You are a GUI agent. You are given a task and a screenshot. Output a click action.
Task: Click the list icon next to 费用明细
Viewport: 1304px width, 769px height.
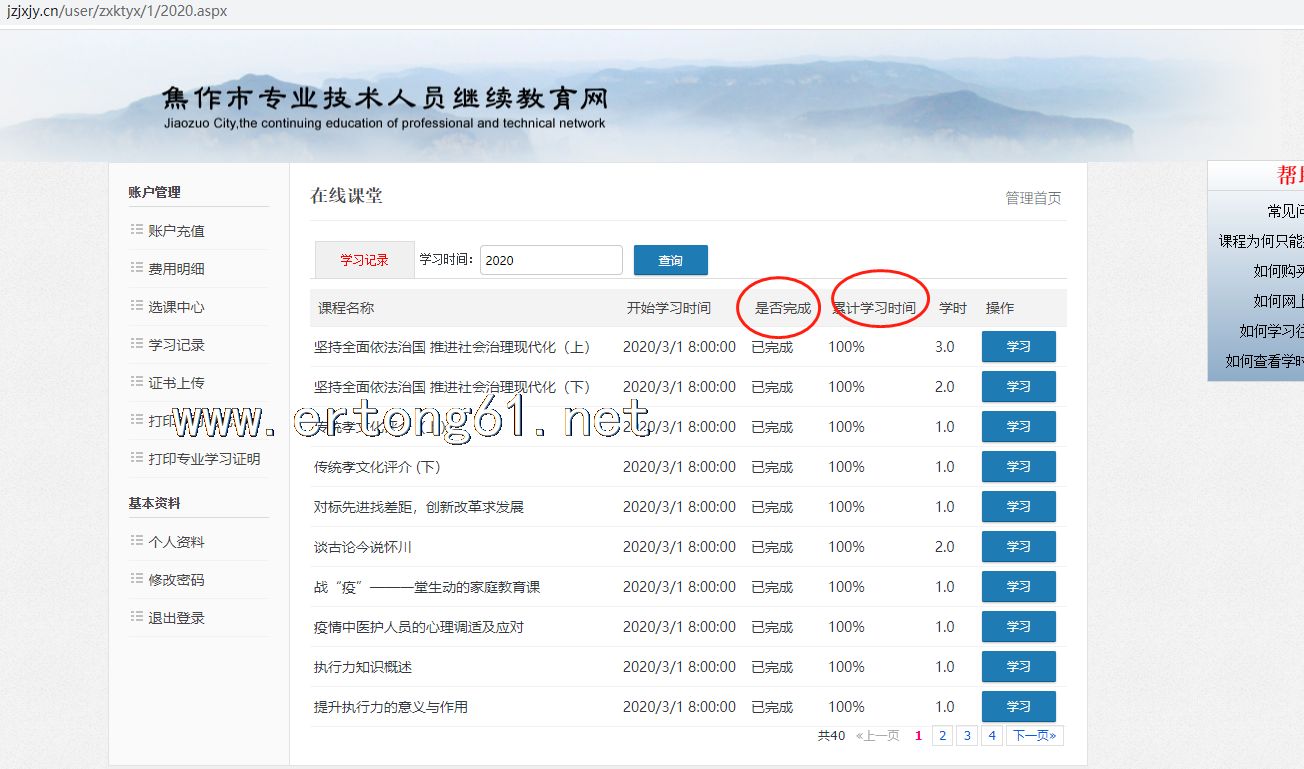click(x=136, y=268)
